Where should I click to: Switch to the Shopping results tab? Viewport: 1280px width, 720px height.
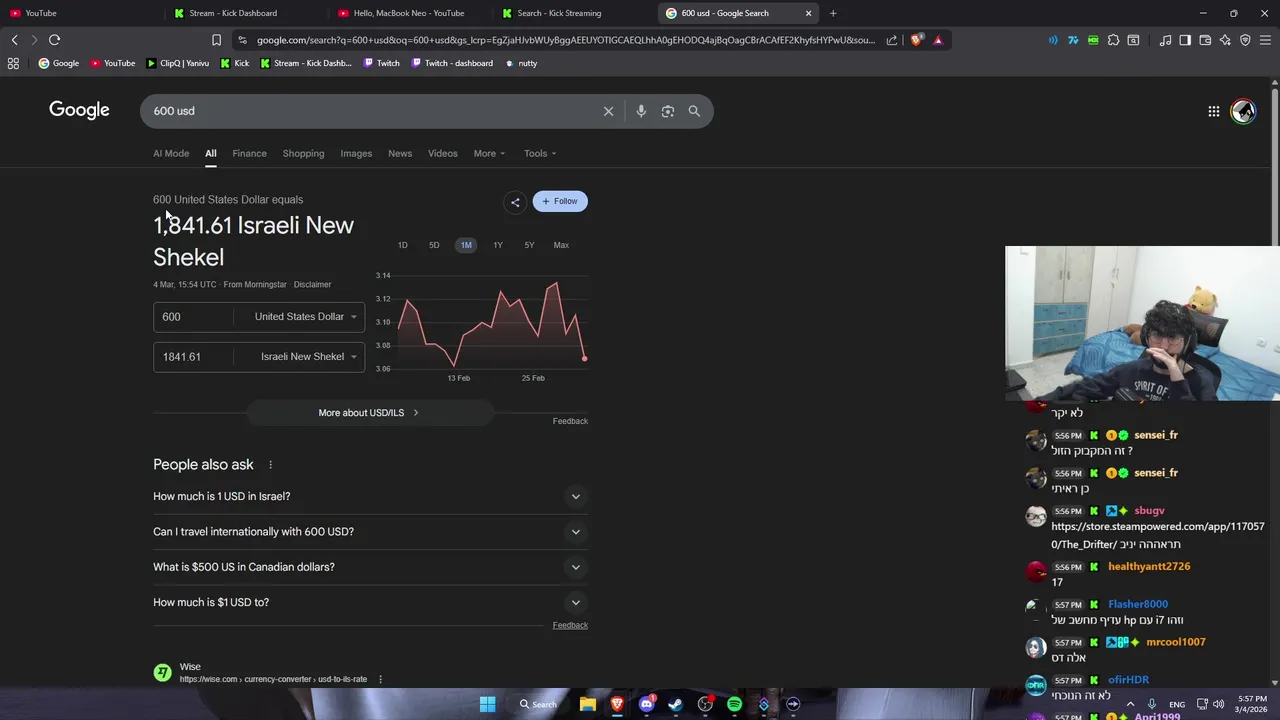(x=303, y=153)
